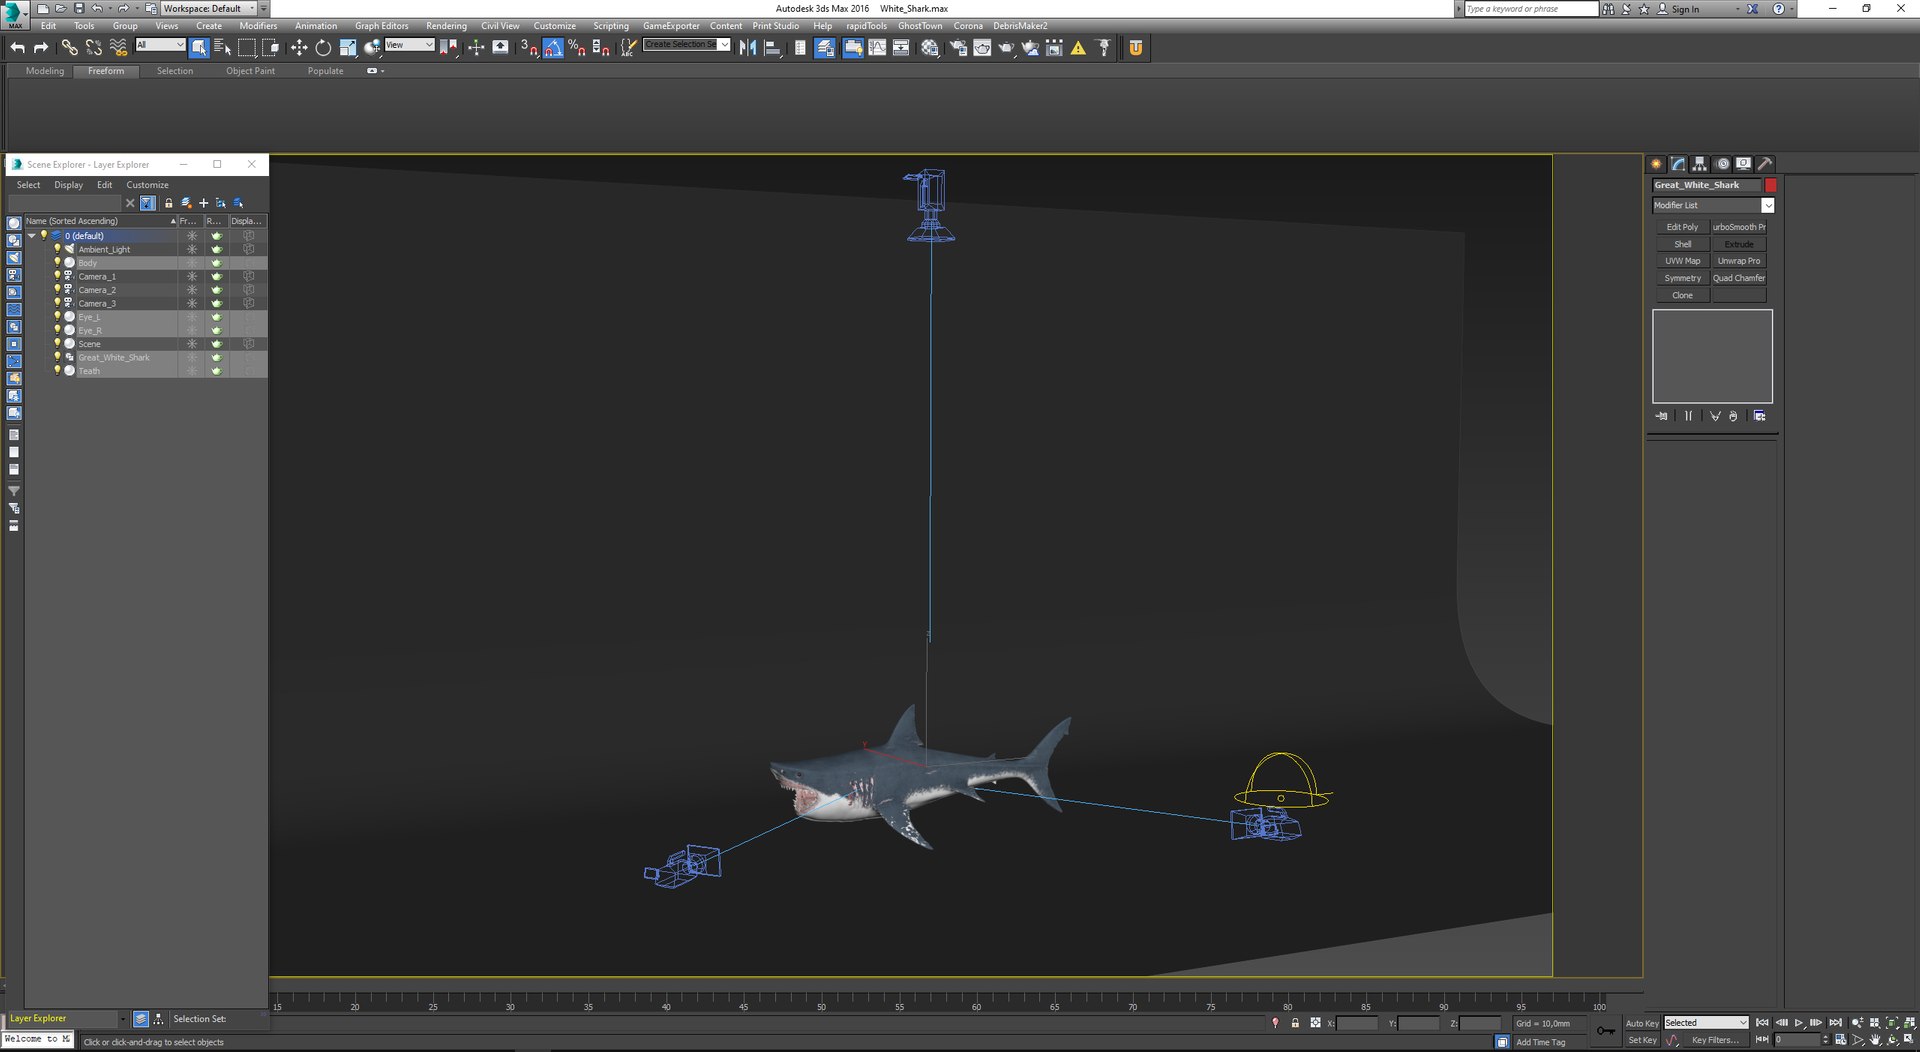1920x1052 pixels.
Task: Toggle visibility bulb for Scene object
Action: pos(57,343)
